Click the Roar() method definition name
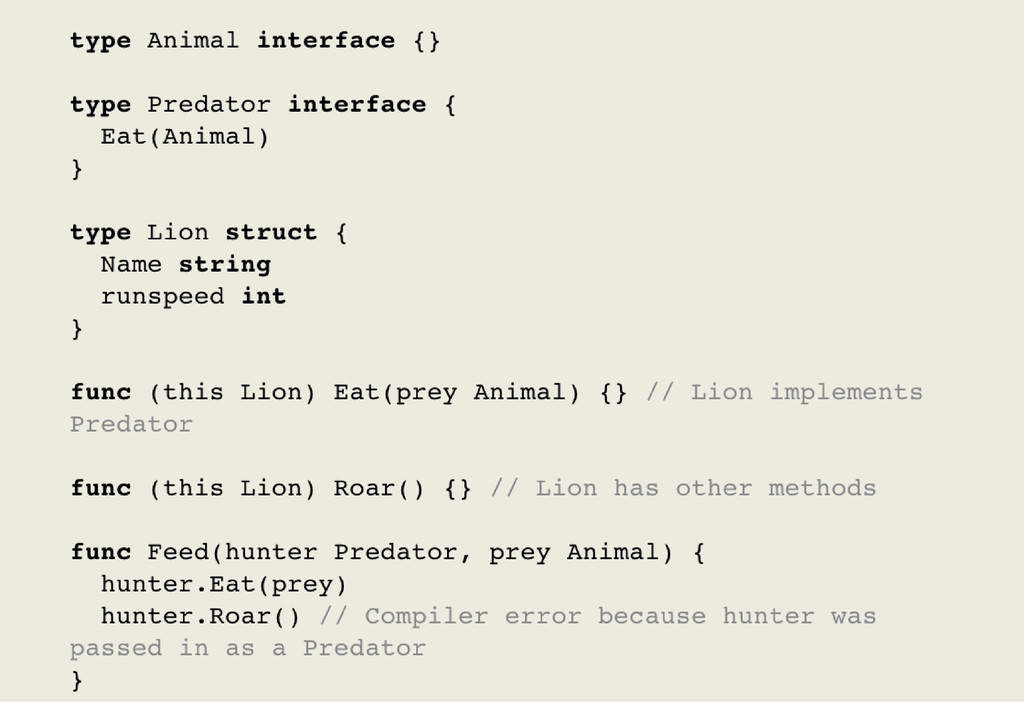The height and width of the screenshot is (702, 1024). [x=379, y=489]
